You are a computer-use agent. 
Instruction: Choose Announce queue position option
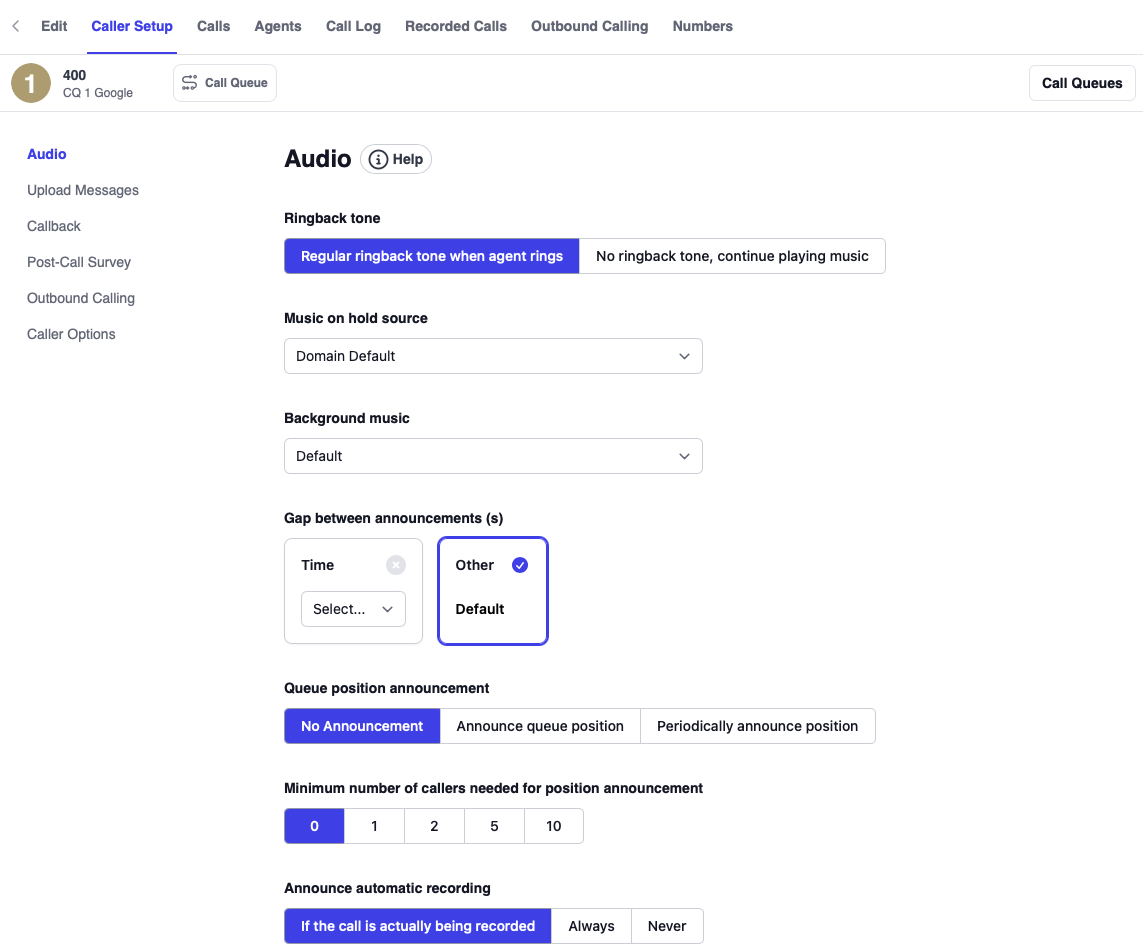click(540, 726)
